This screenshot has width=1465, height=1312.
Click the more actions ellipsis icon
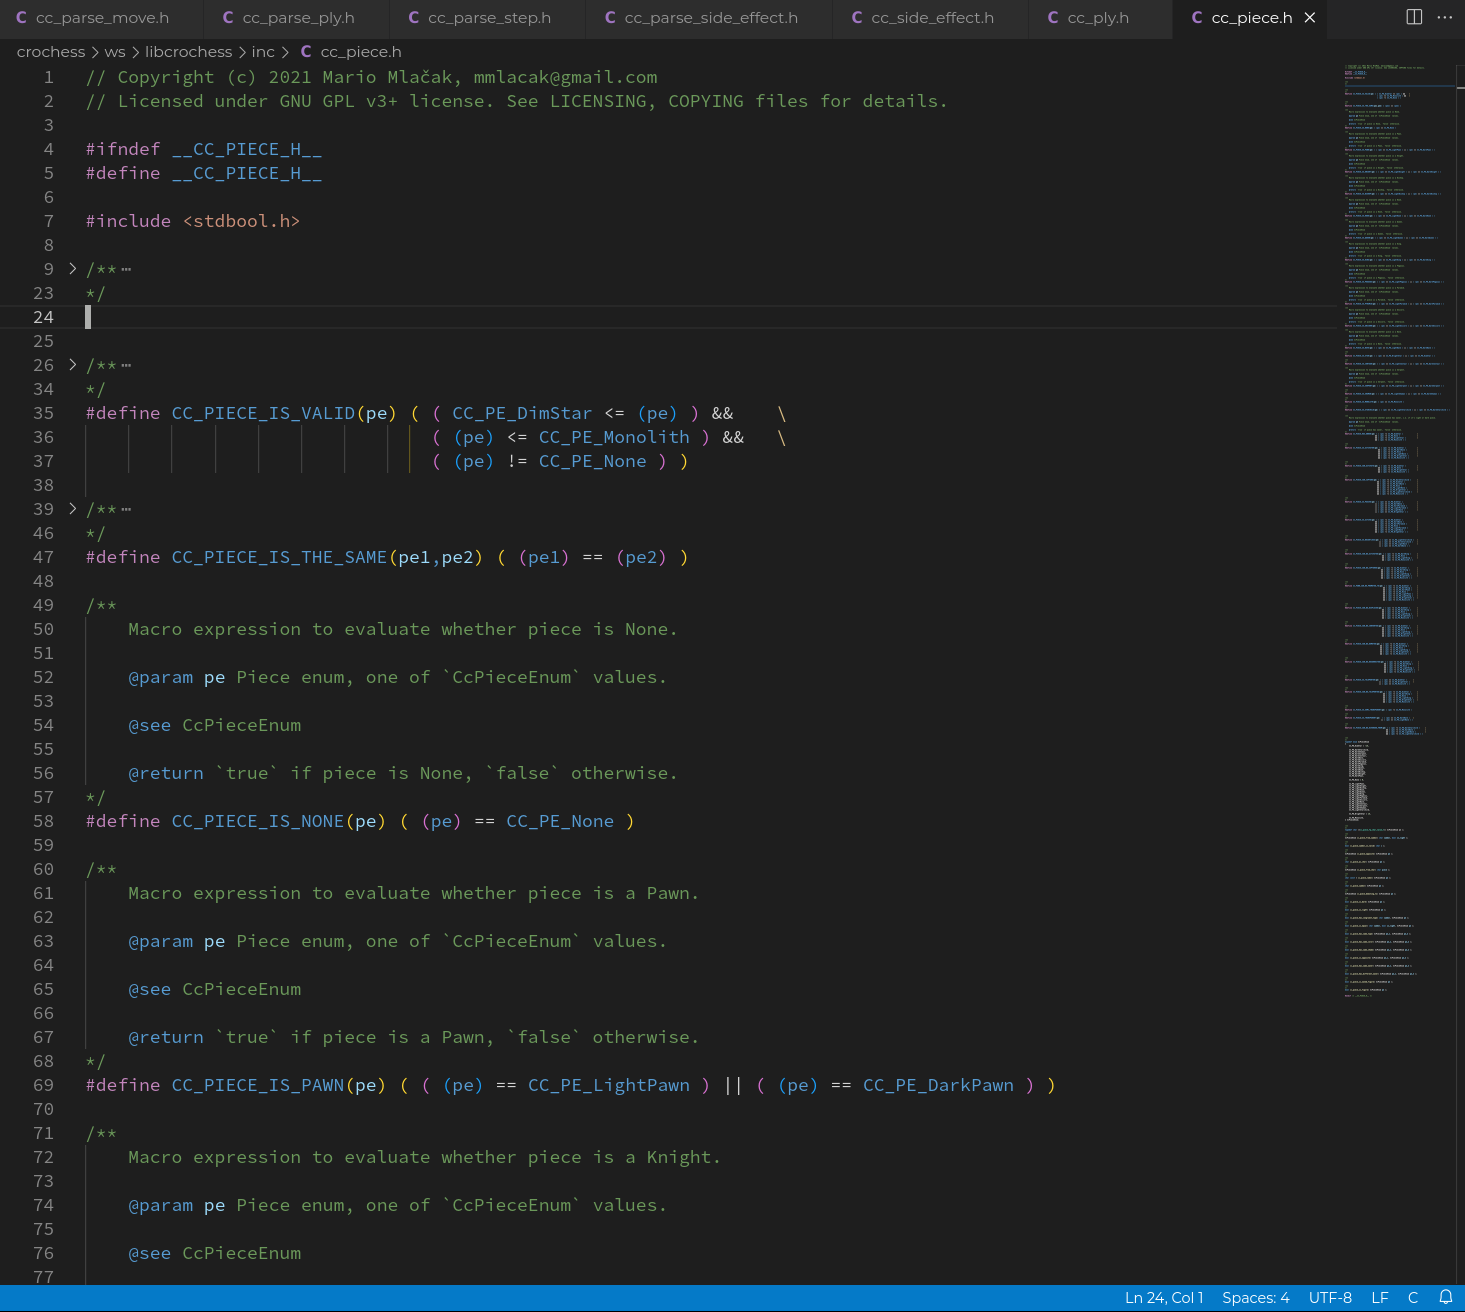(x=1445, y=16)
